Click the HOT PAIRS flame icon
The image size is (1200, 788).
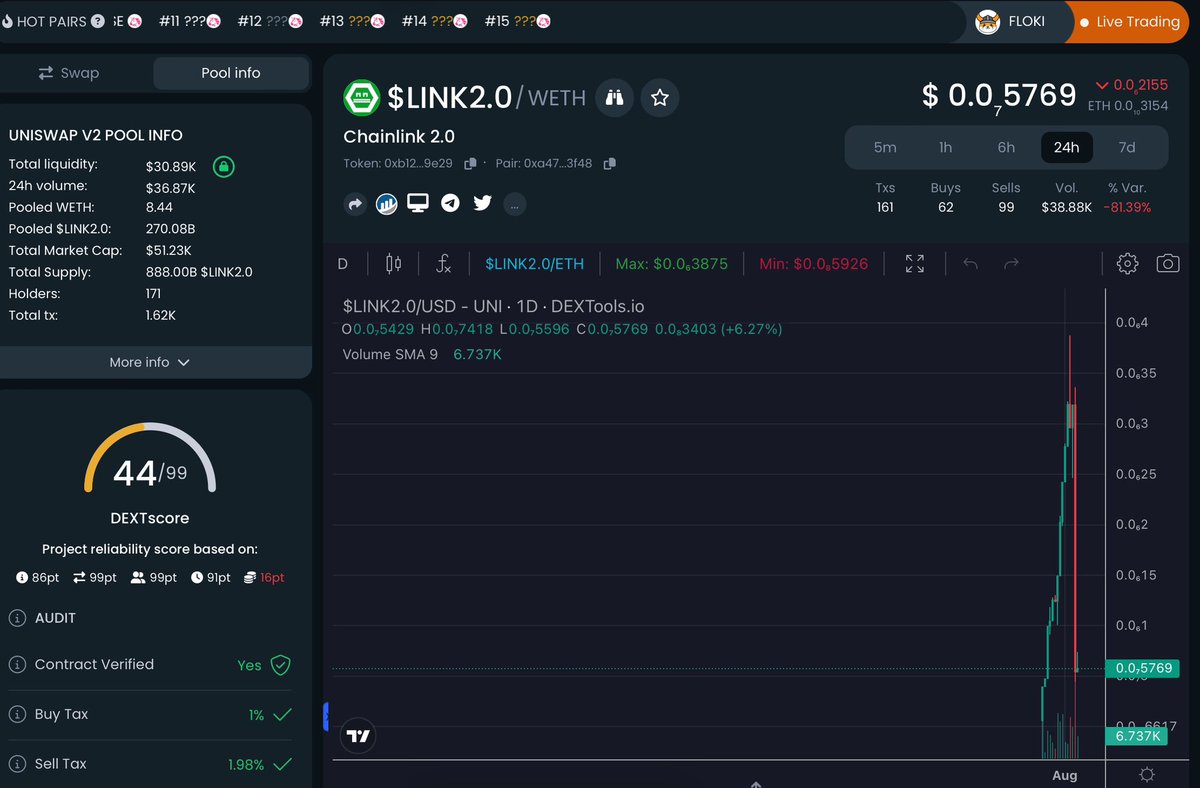[x=6, y=21]
